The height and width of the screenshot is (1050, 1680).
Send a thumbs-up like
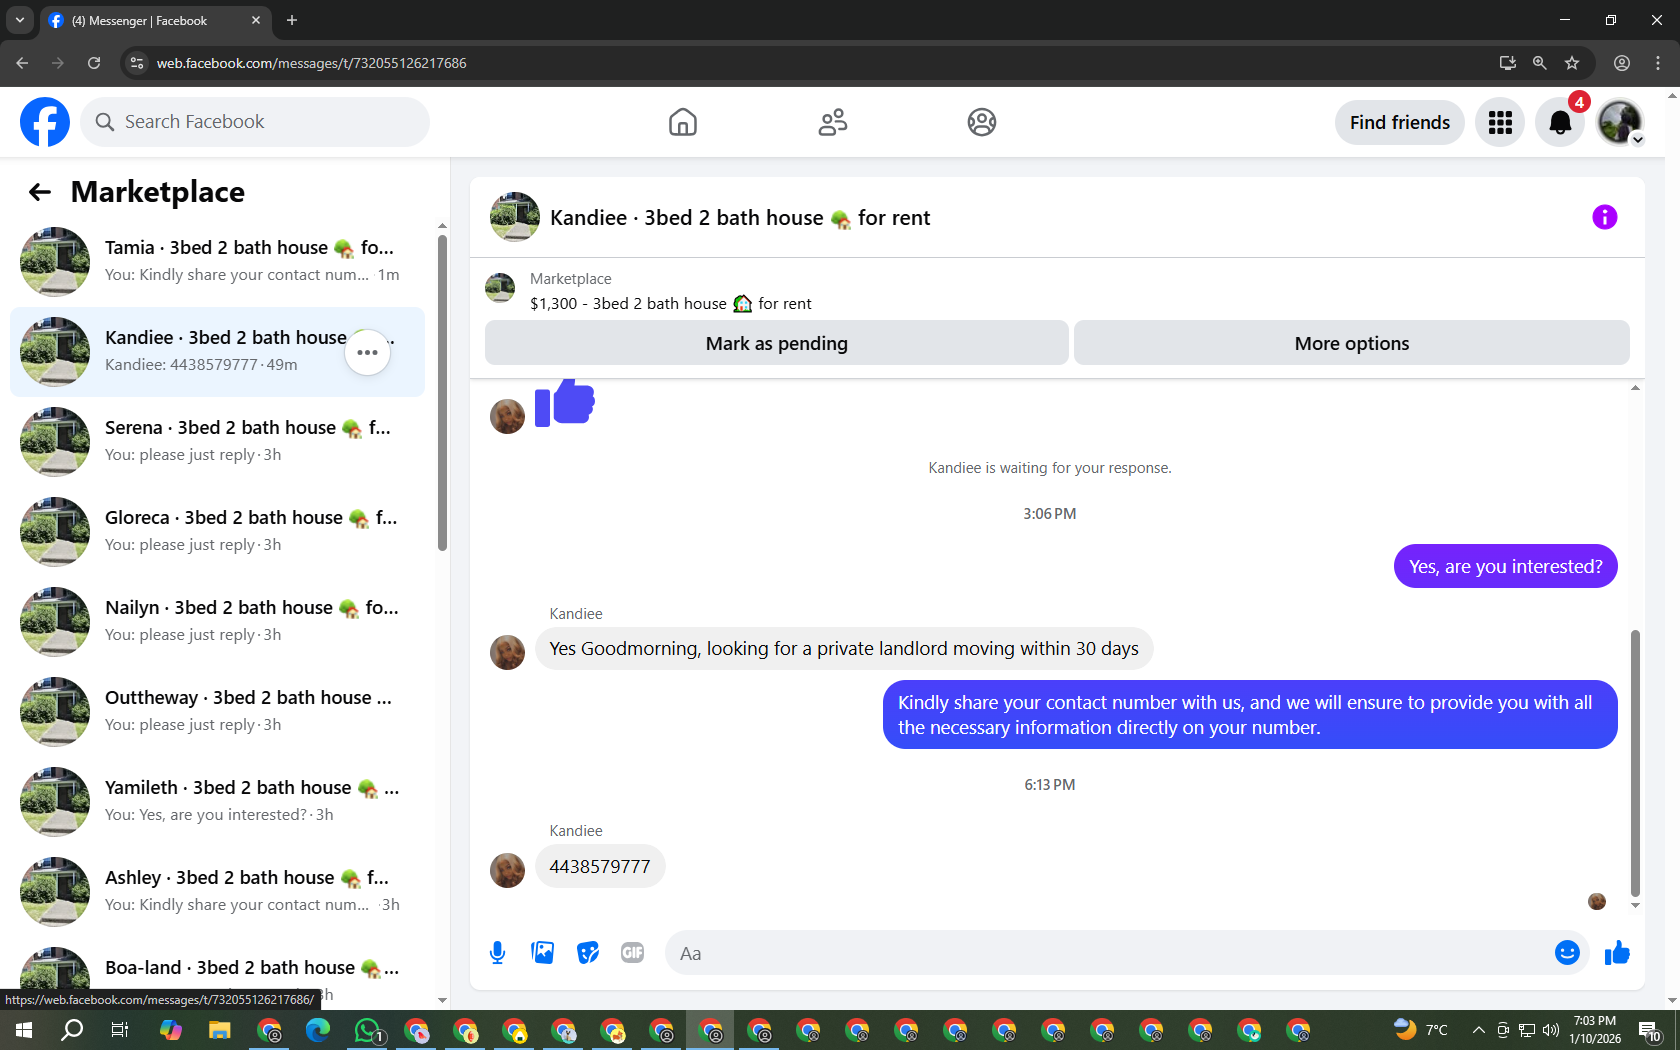[x=1617, y=953]
